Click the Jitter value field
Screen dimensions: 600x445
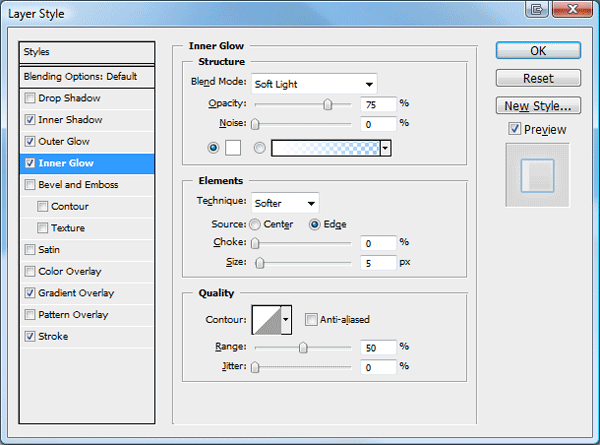[378, 368]
